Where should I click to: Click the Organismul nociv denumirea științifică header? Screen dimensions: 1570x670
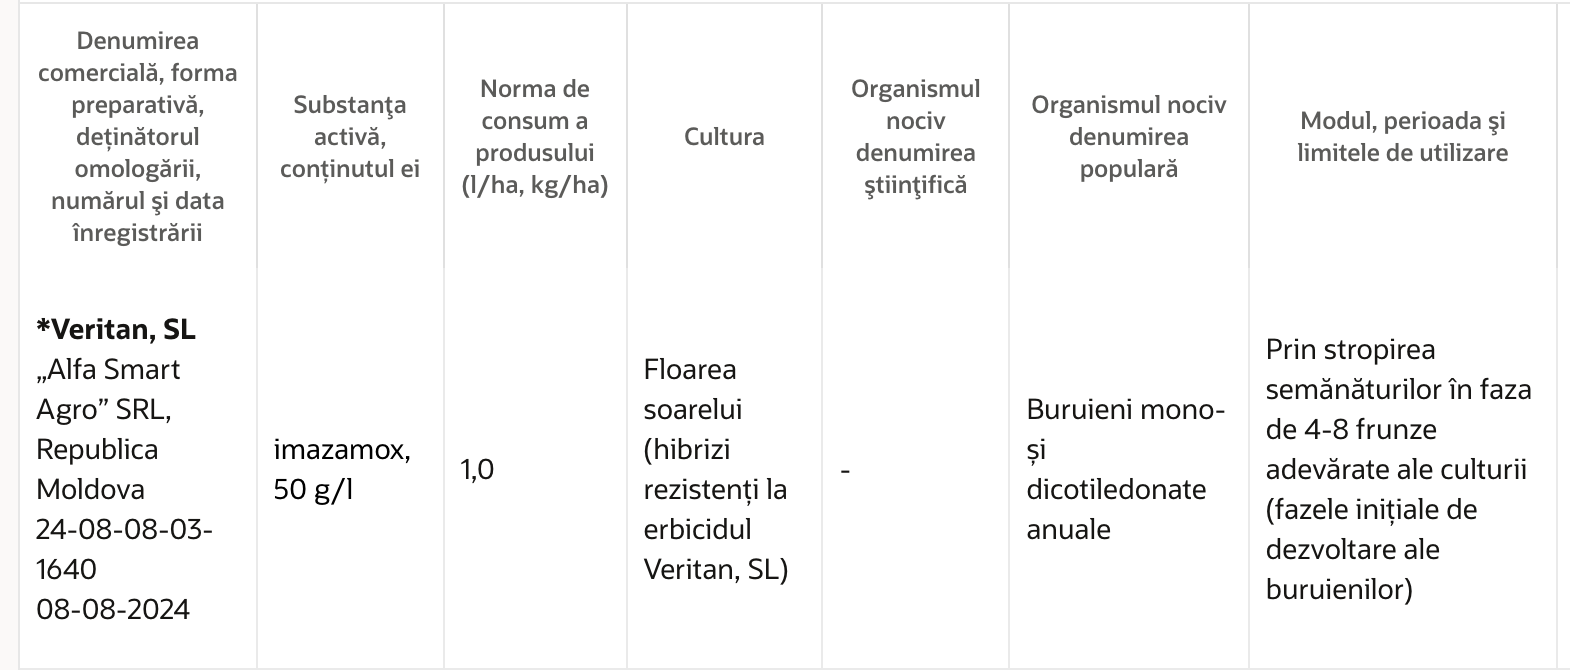915,137
